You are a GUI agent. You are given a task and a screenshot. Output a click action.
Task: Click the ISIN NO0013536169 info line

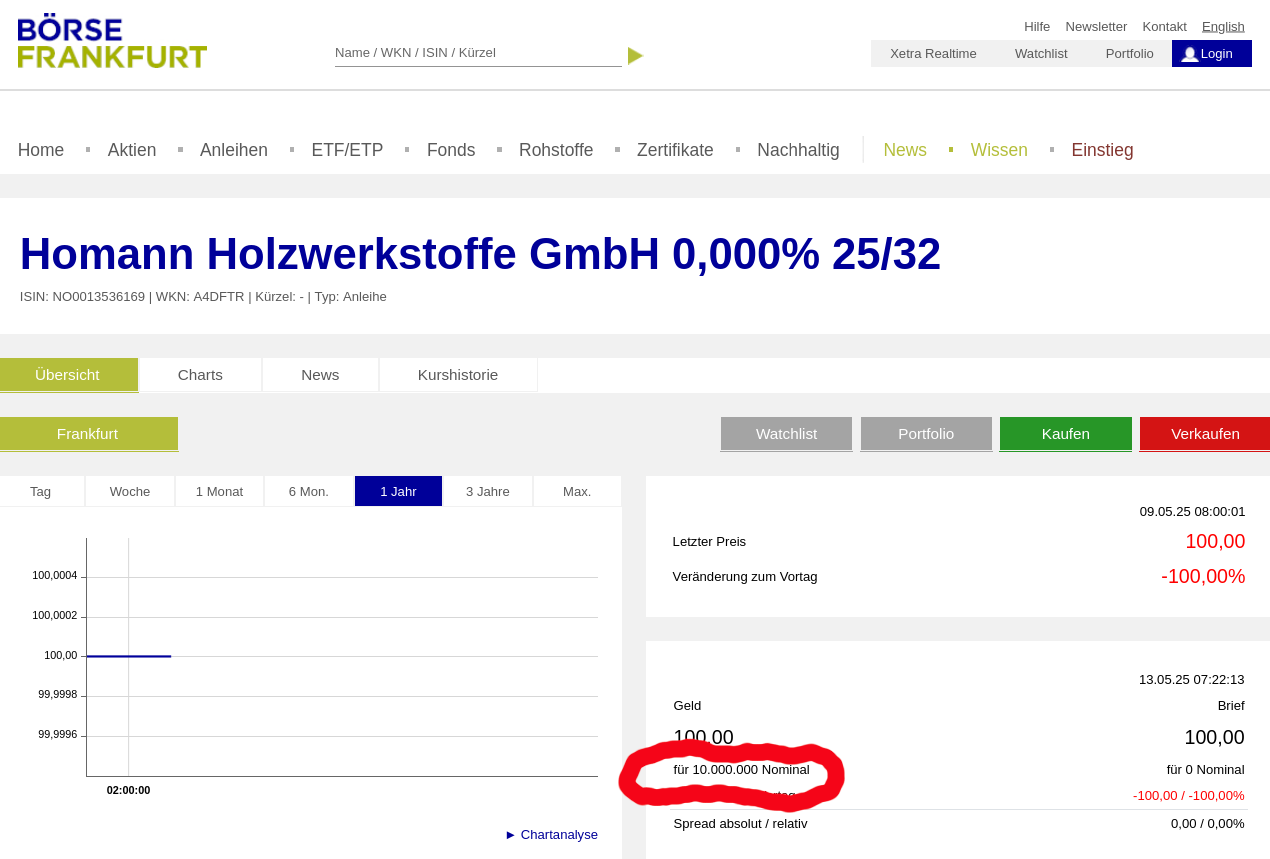pyautogui.click(x=203, y=297)
